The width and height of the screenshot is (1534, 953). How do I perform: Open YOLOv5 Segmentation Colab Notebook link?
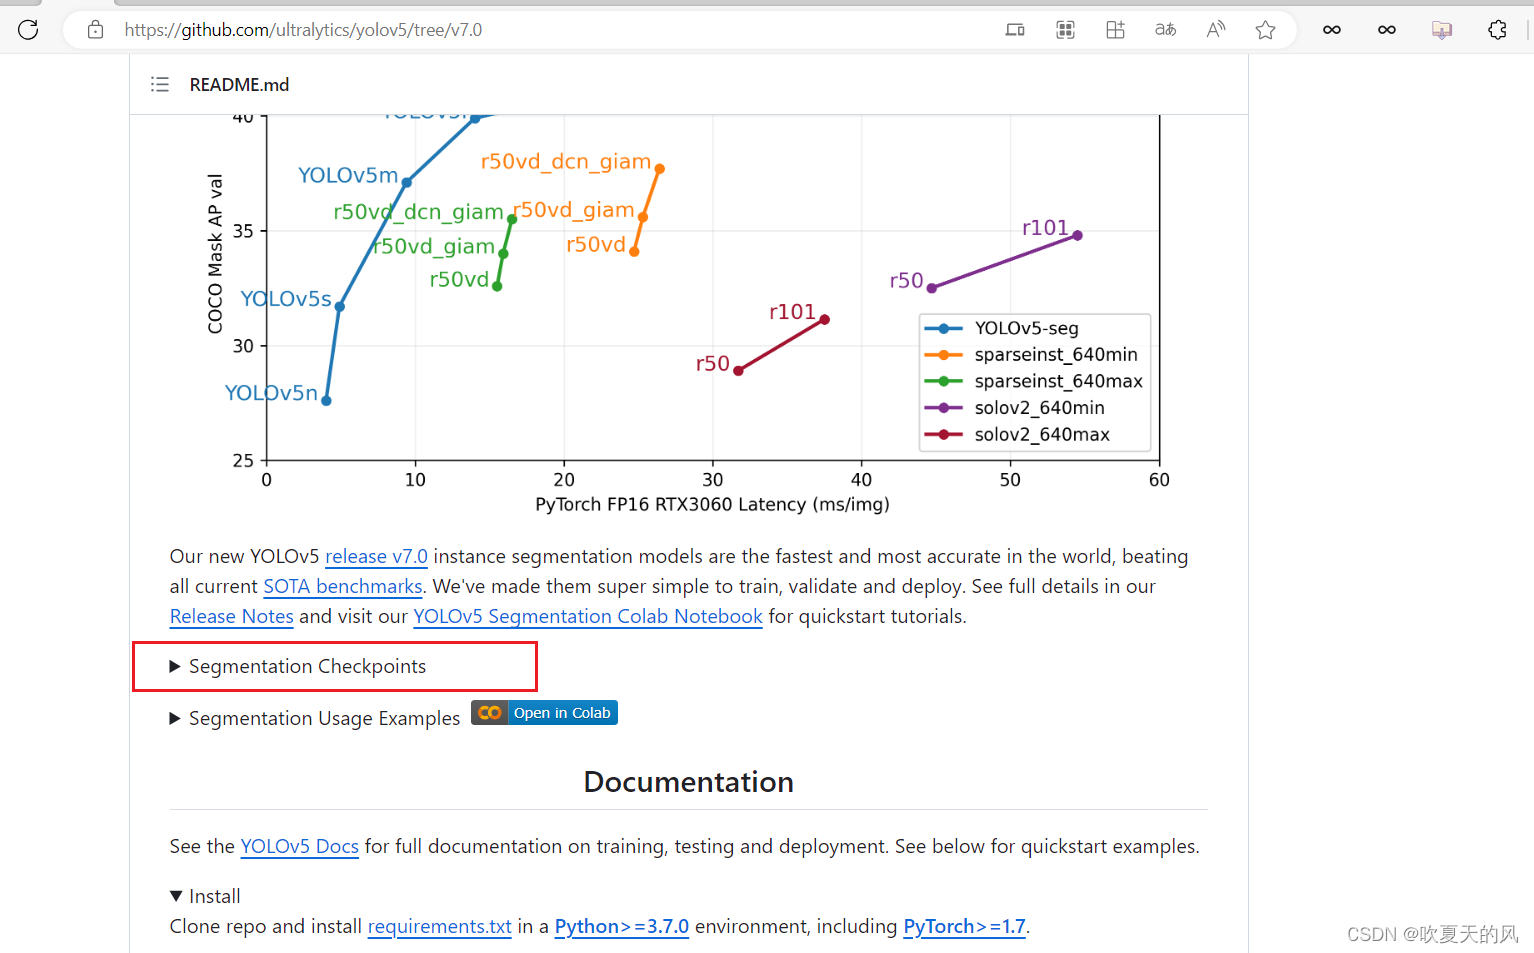[588, 617]
